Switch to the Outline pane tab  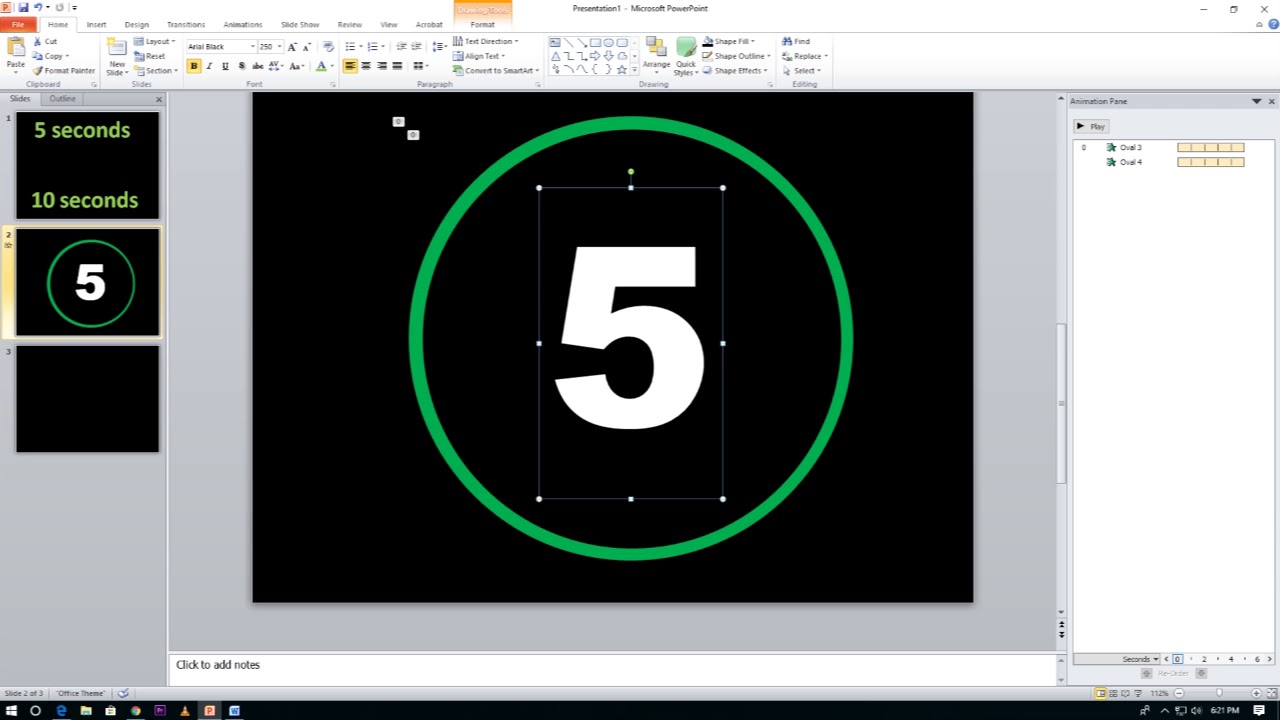tap(62, 99)
